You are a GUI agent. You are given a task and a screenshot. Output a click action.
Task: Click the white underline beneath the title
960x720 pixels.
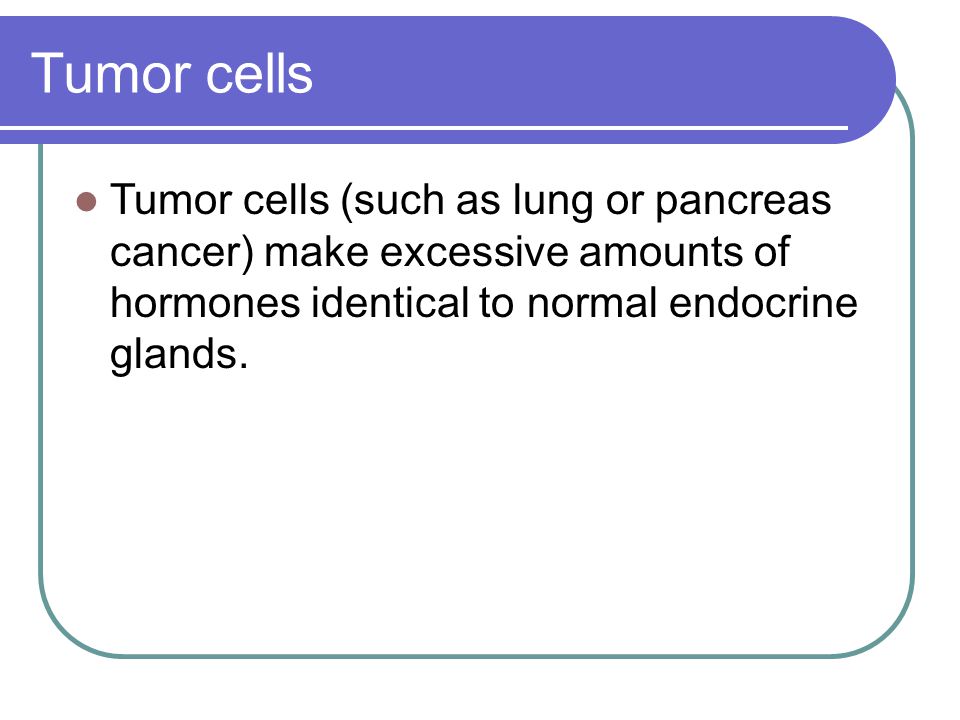click(424, 128)
